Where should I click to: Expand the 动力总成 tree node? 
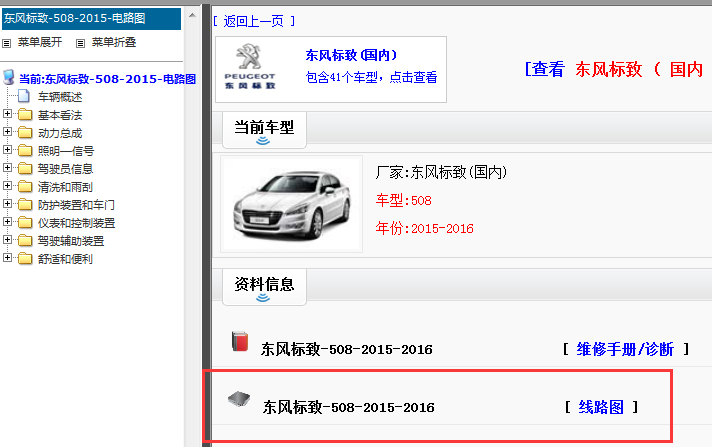point(7,131)
